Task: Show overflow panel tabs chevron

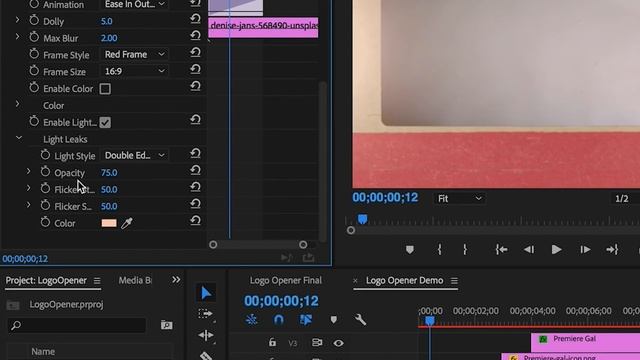Action: pyautogui.click(x=176, y=280)
